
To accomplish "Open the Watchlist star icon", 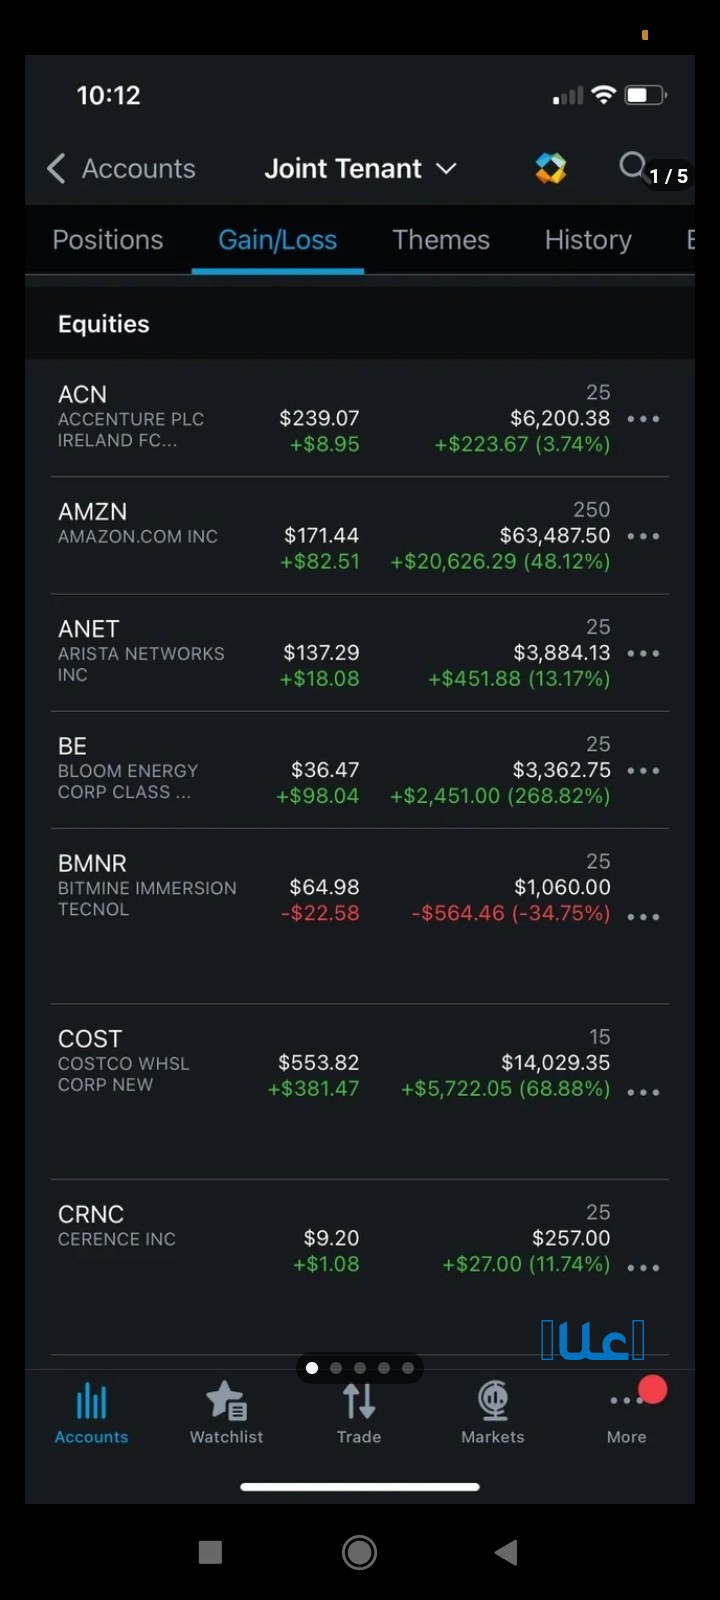I will [226, 1402].
